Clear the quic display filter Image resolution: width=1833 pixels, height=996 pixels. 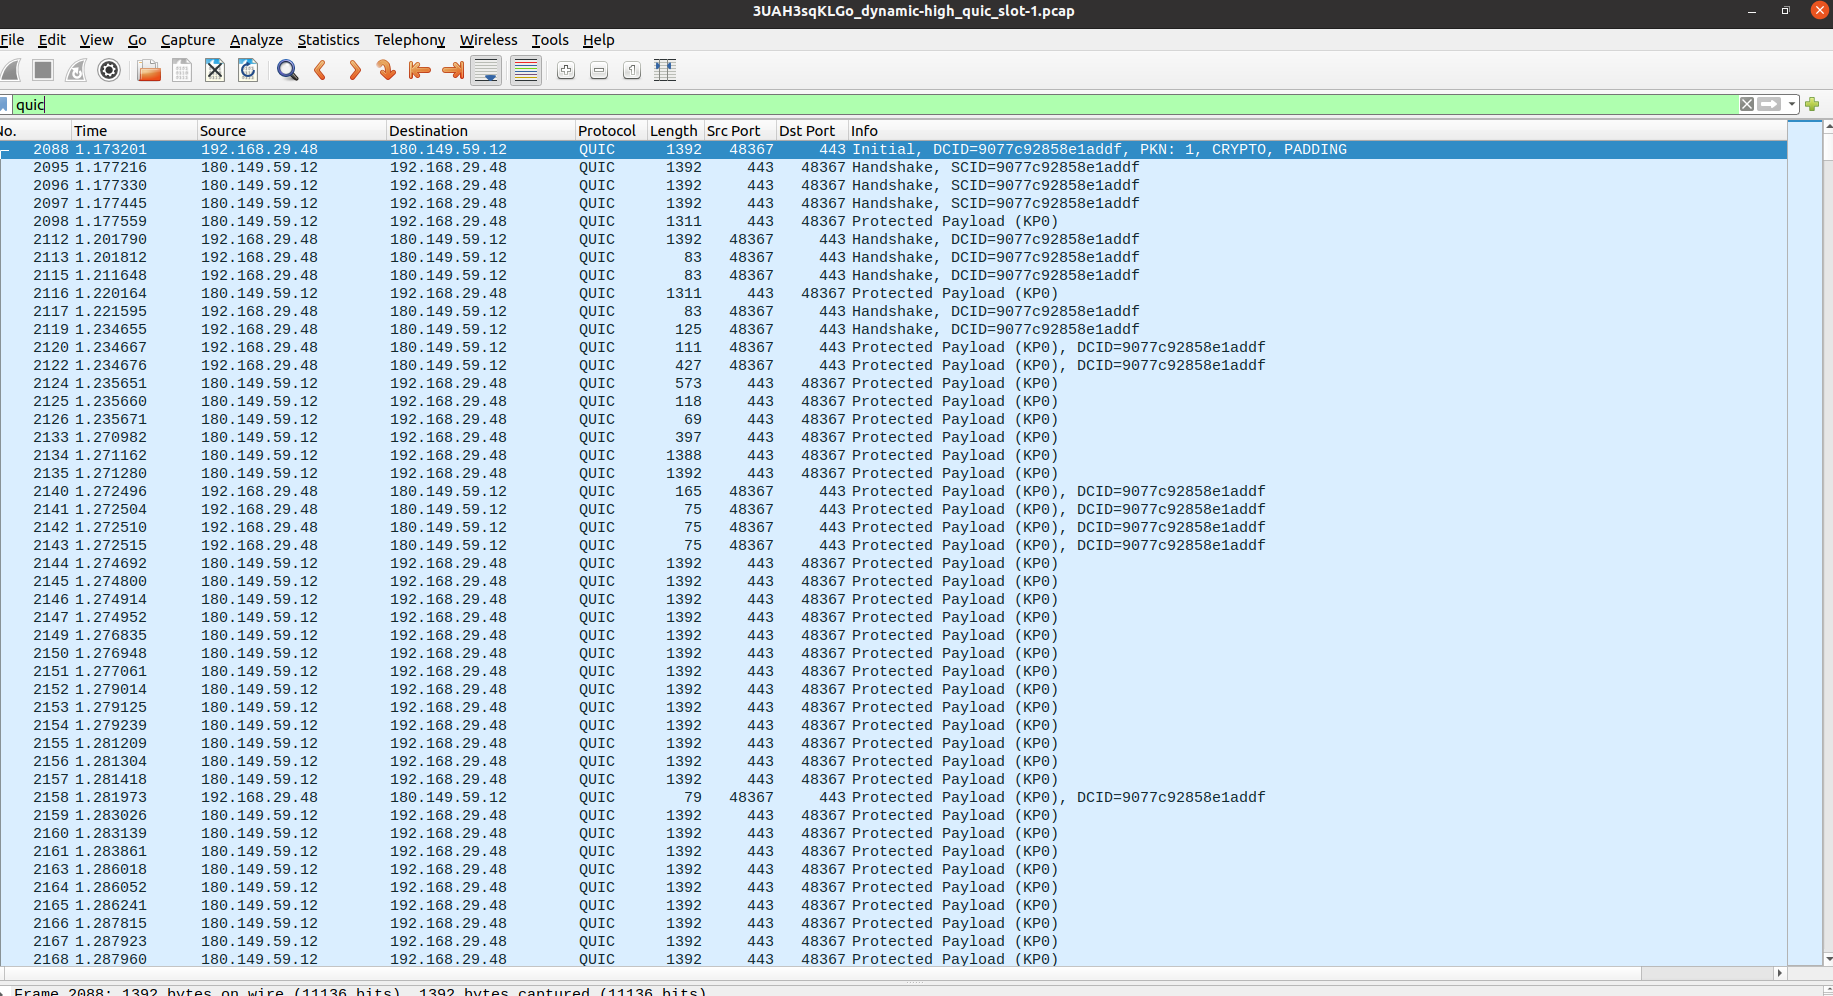(1746, 105)
